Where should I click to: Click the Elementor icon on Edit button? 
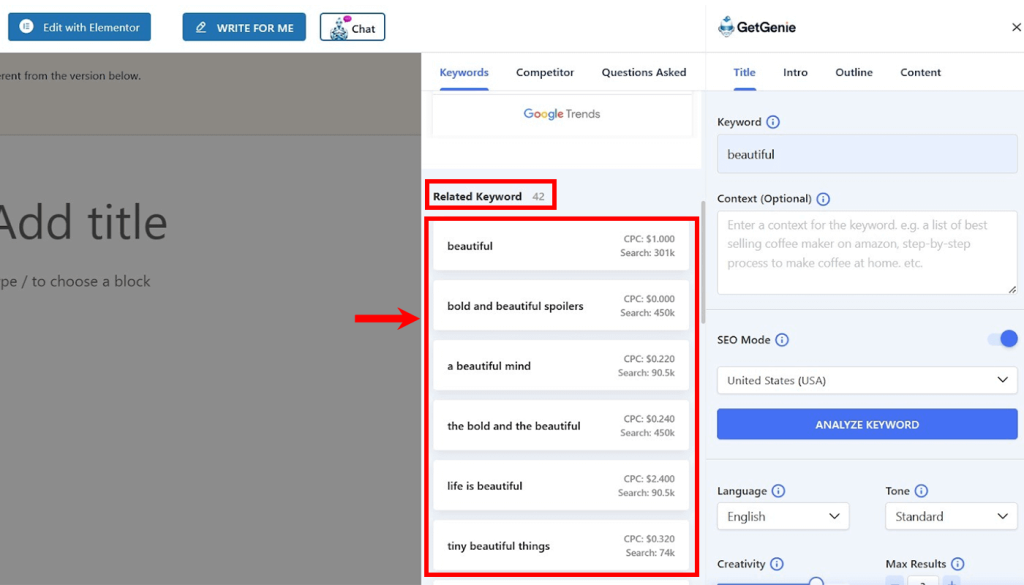pos(26,27)
